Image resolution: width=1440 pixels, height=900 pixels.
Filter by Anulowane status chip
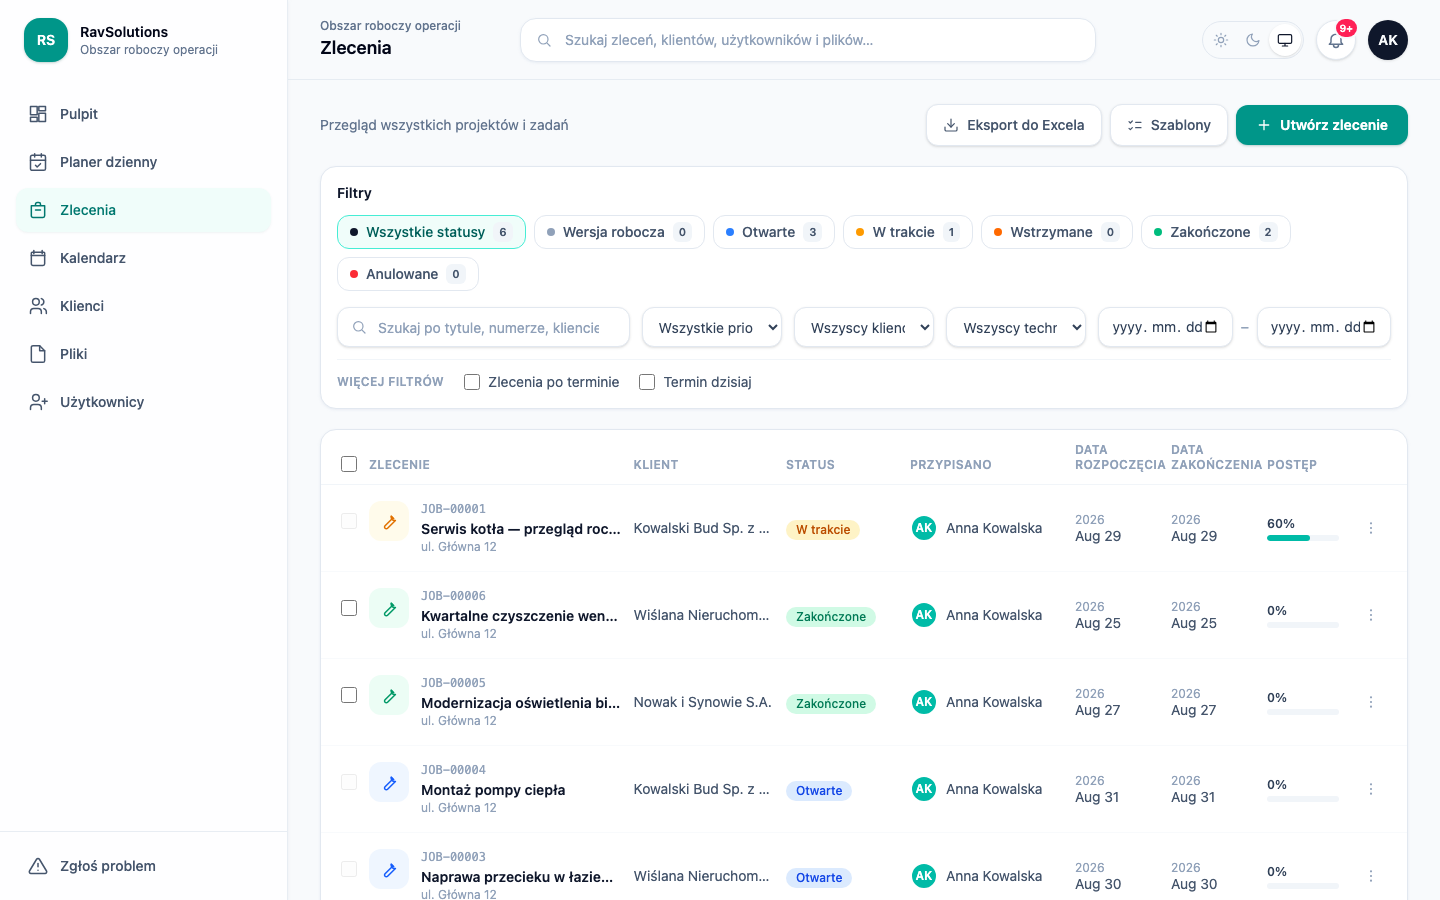[408, 274]
